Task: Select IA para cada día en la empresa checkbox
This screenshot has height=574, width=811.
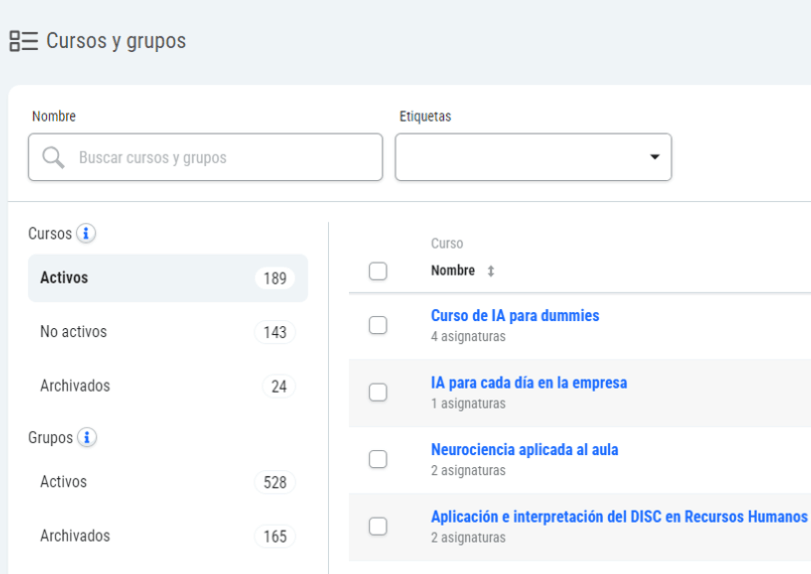Action: click(x=378, y=392)
